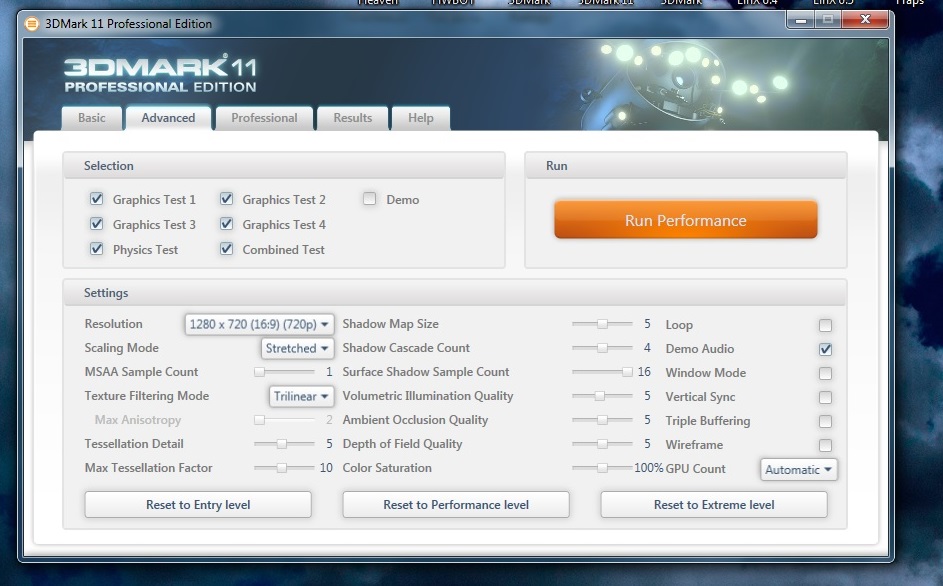Screen dimensions: 943x586
Task: Disable the Demo Audio option
Action: pyautogui.click(x=825, y=349)
